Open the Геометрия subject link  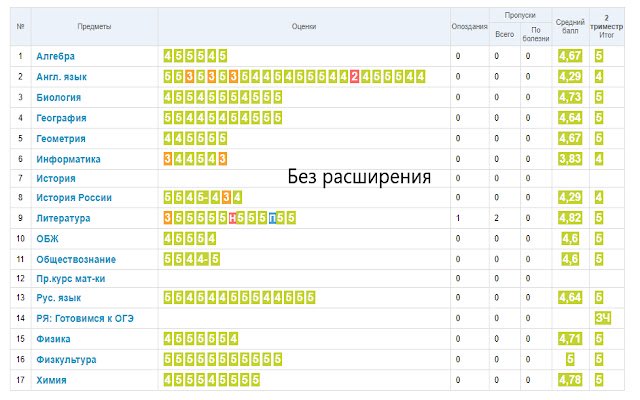(61, 138)
